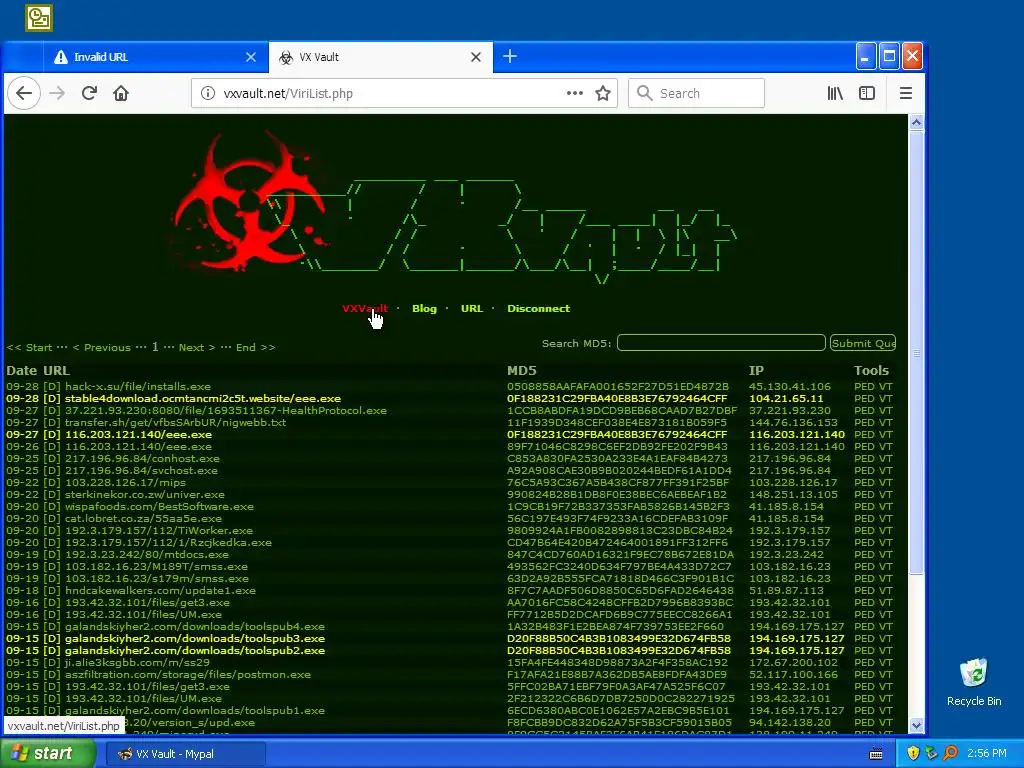Click the magnifier tray icon
This screenshot has height=768, width=1024.
pyautogui.click(x=950, y=753)
